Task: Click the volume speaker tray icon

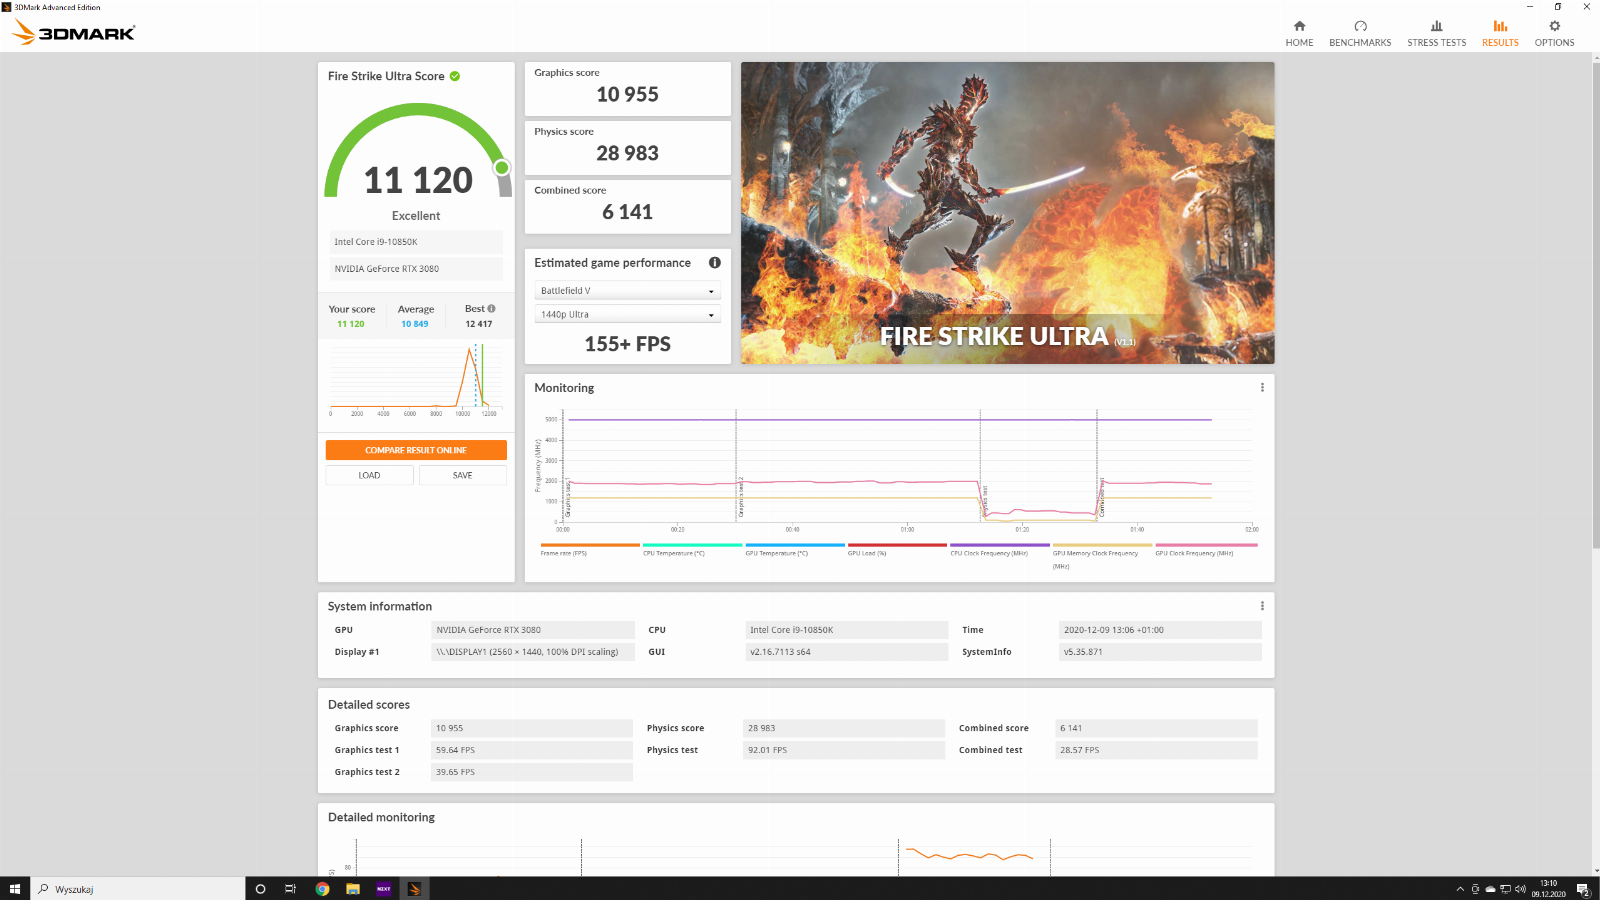Action: (1520, 889)
